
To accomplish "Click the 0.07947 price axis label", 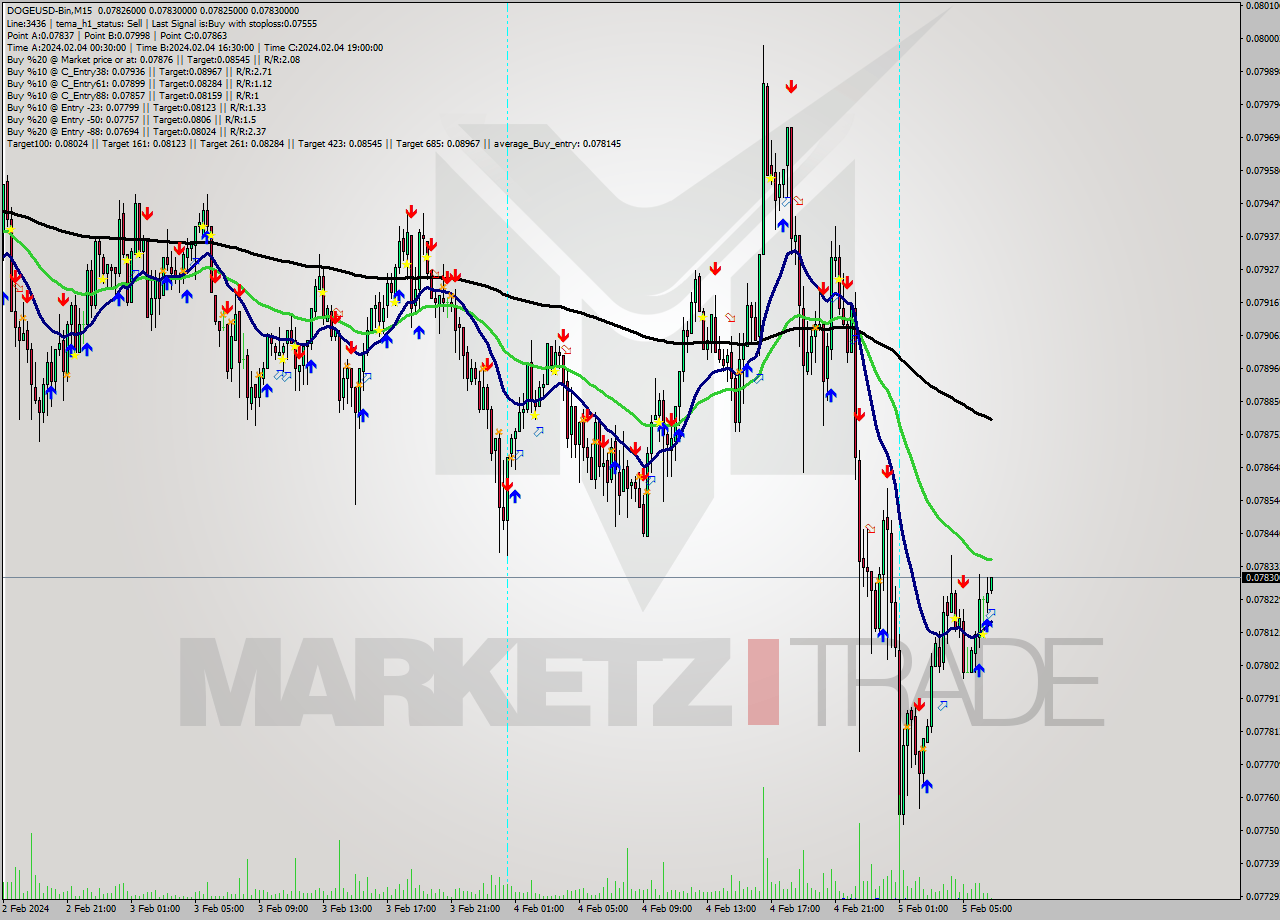I will coord(1262,203).
